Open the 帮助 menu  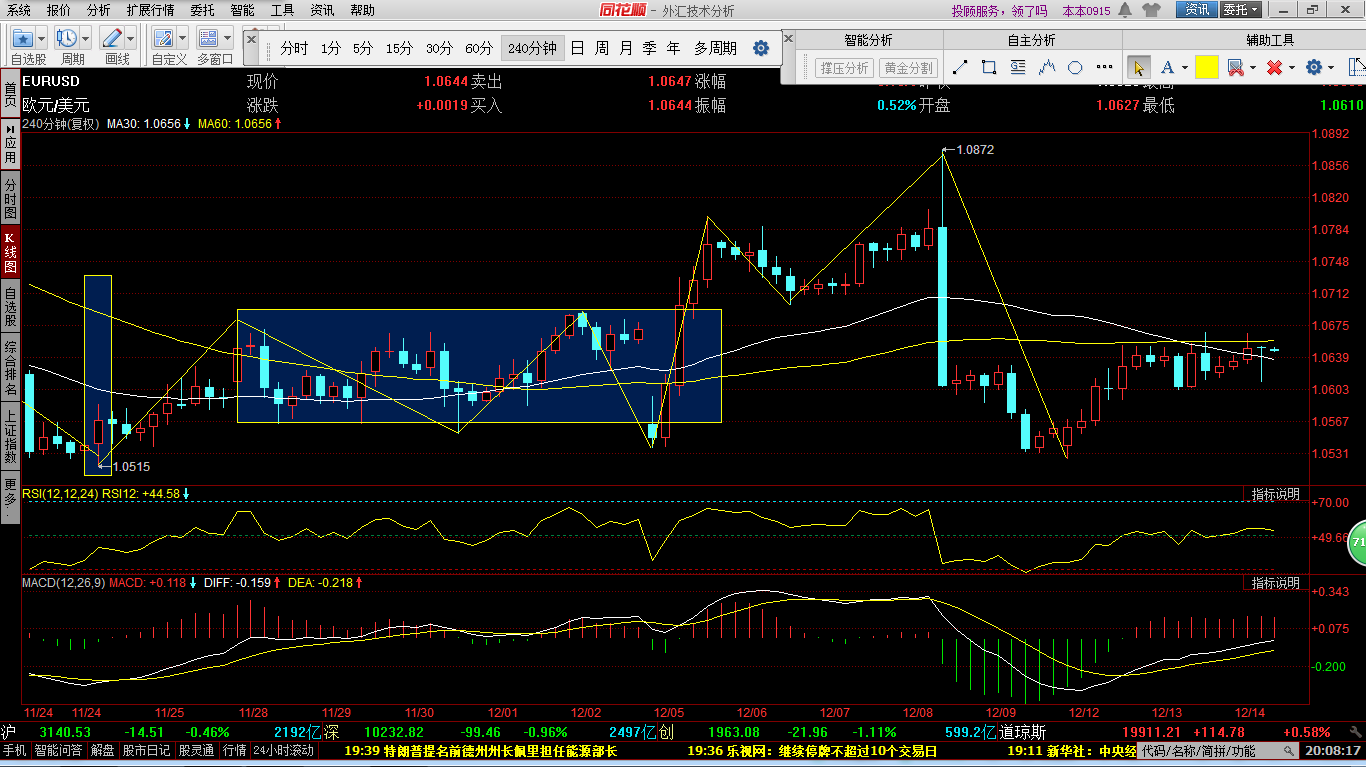click(362, 10)
